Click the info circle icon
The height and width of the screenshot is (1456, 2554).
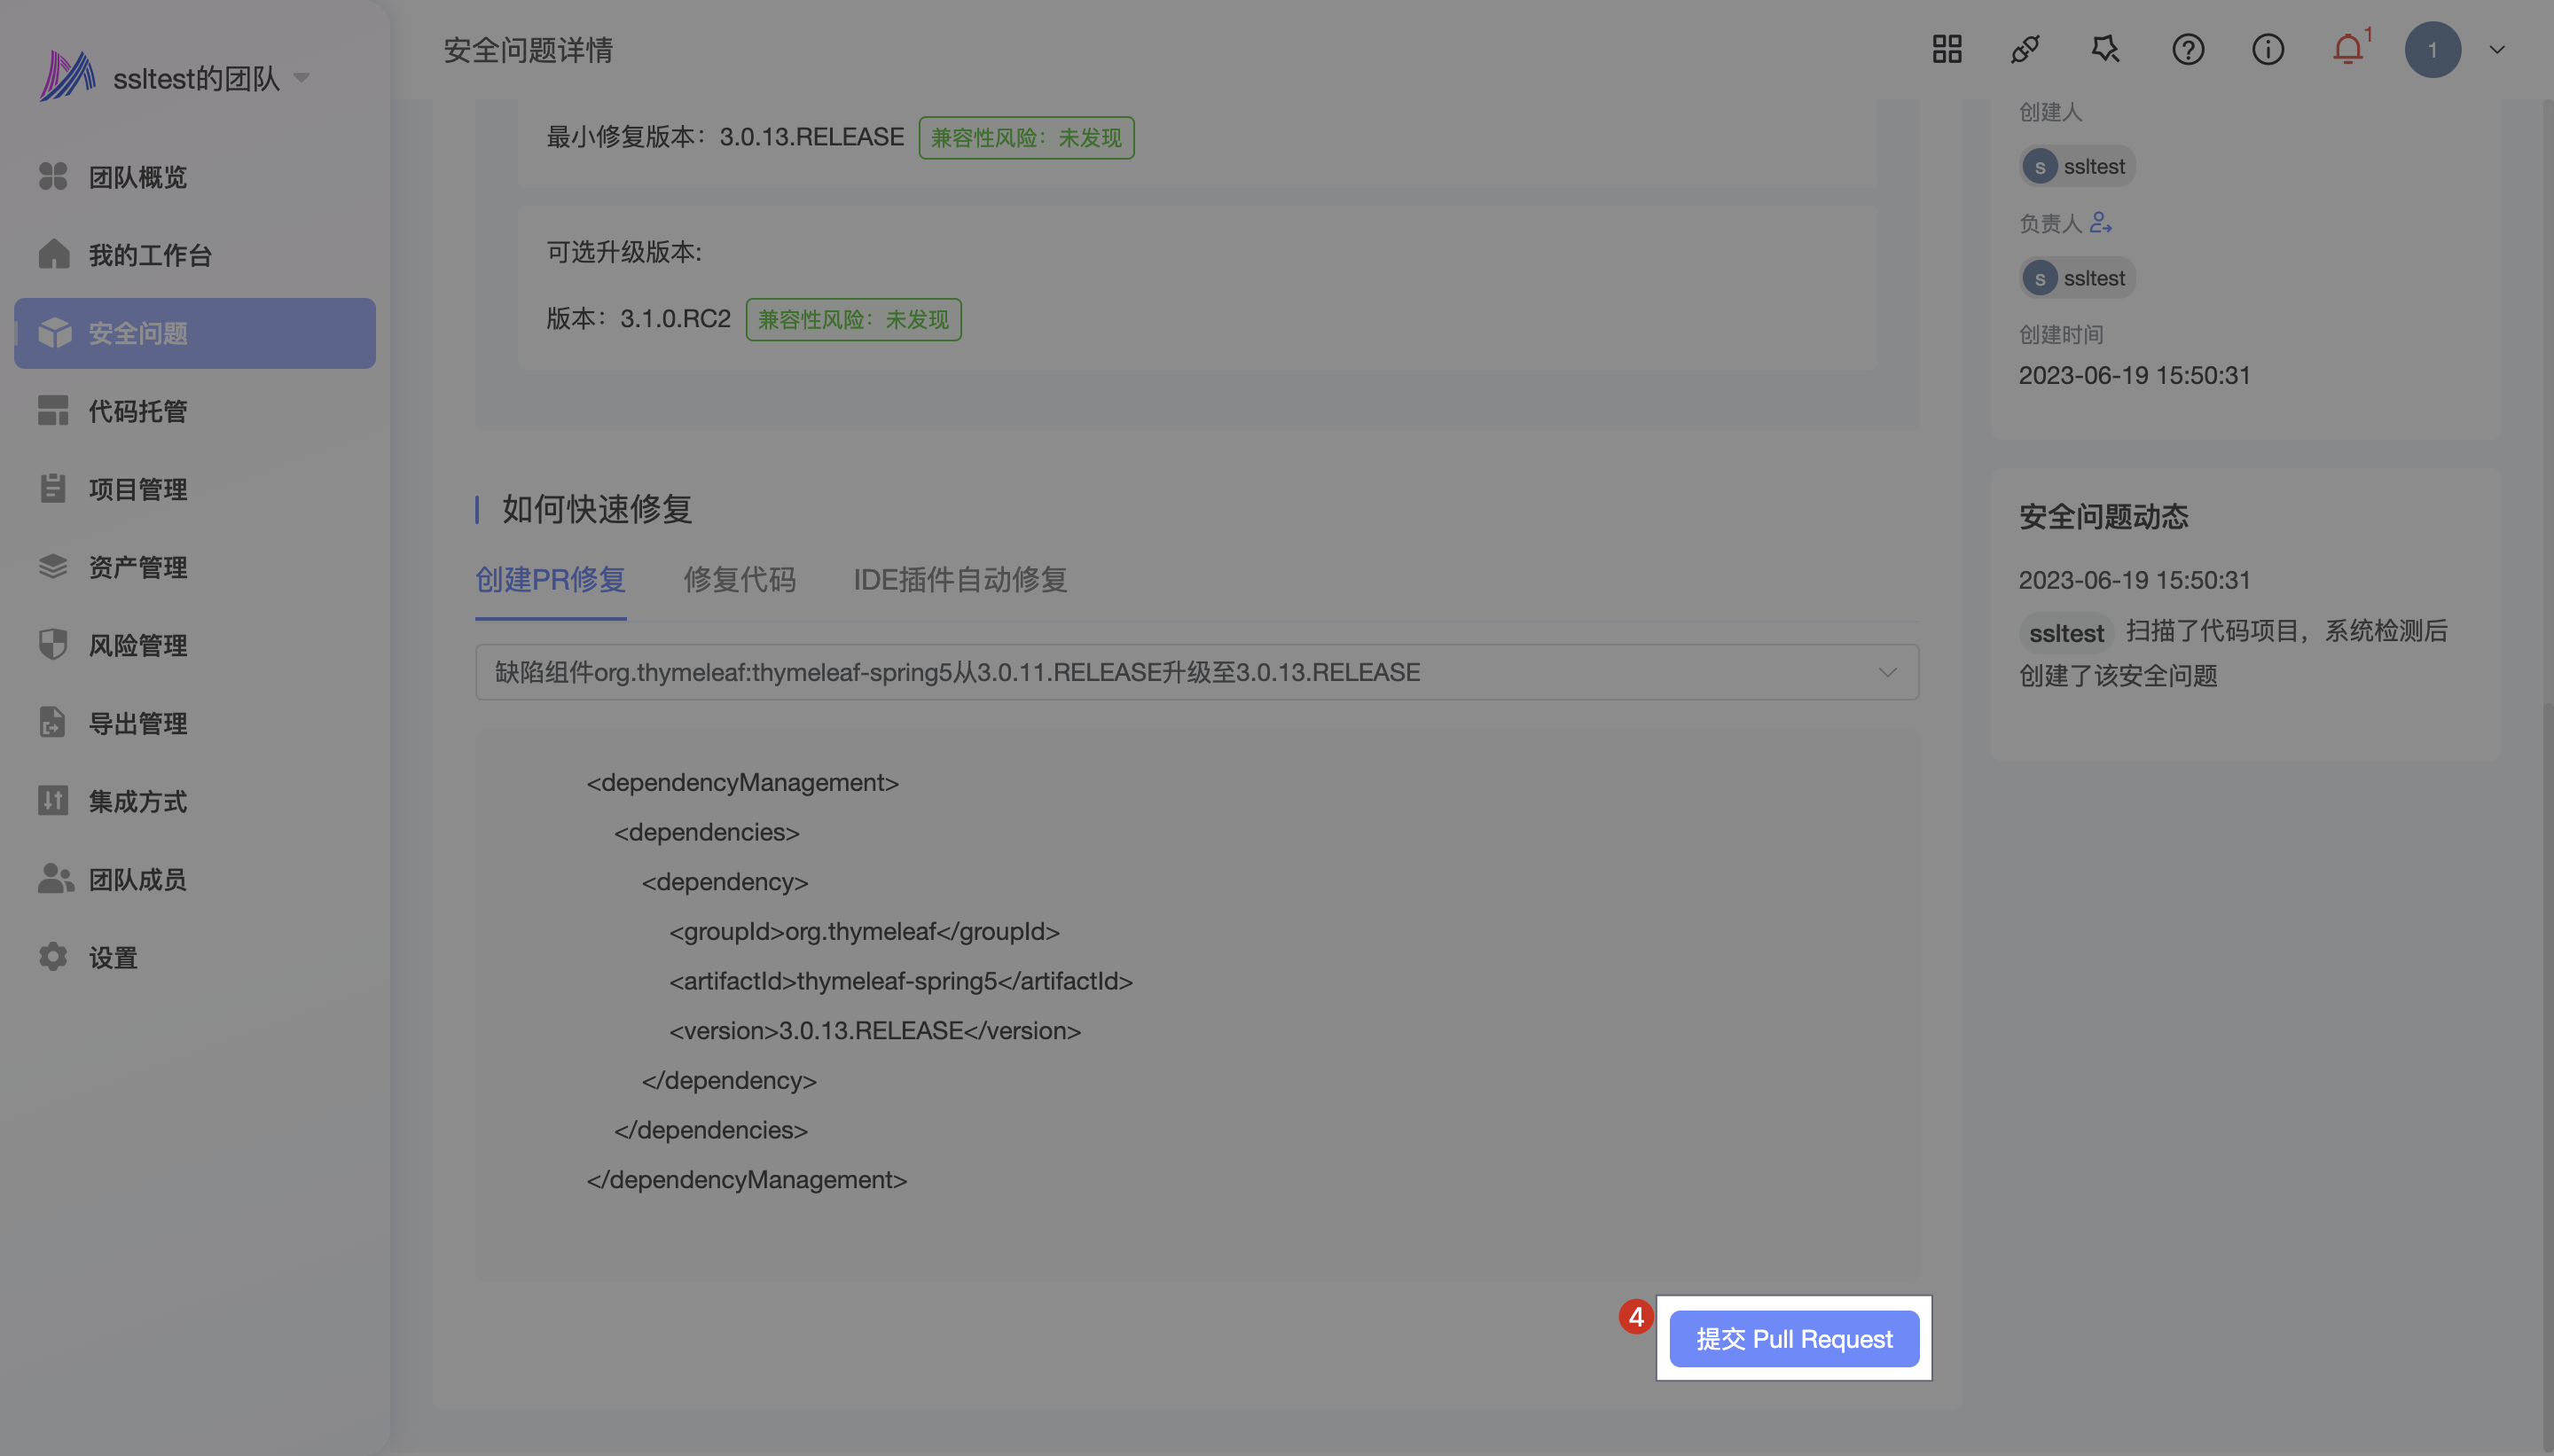(x=2267, y=49)
